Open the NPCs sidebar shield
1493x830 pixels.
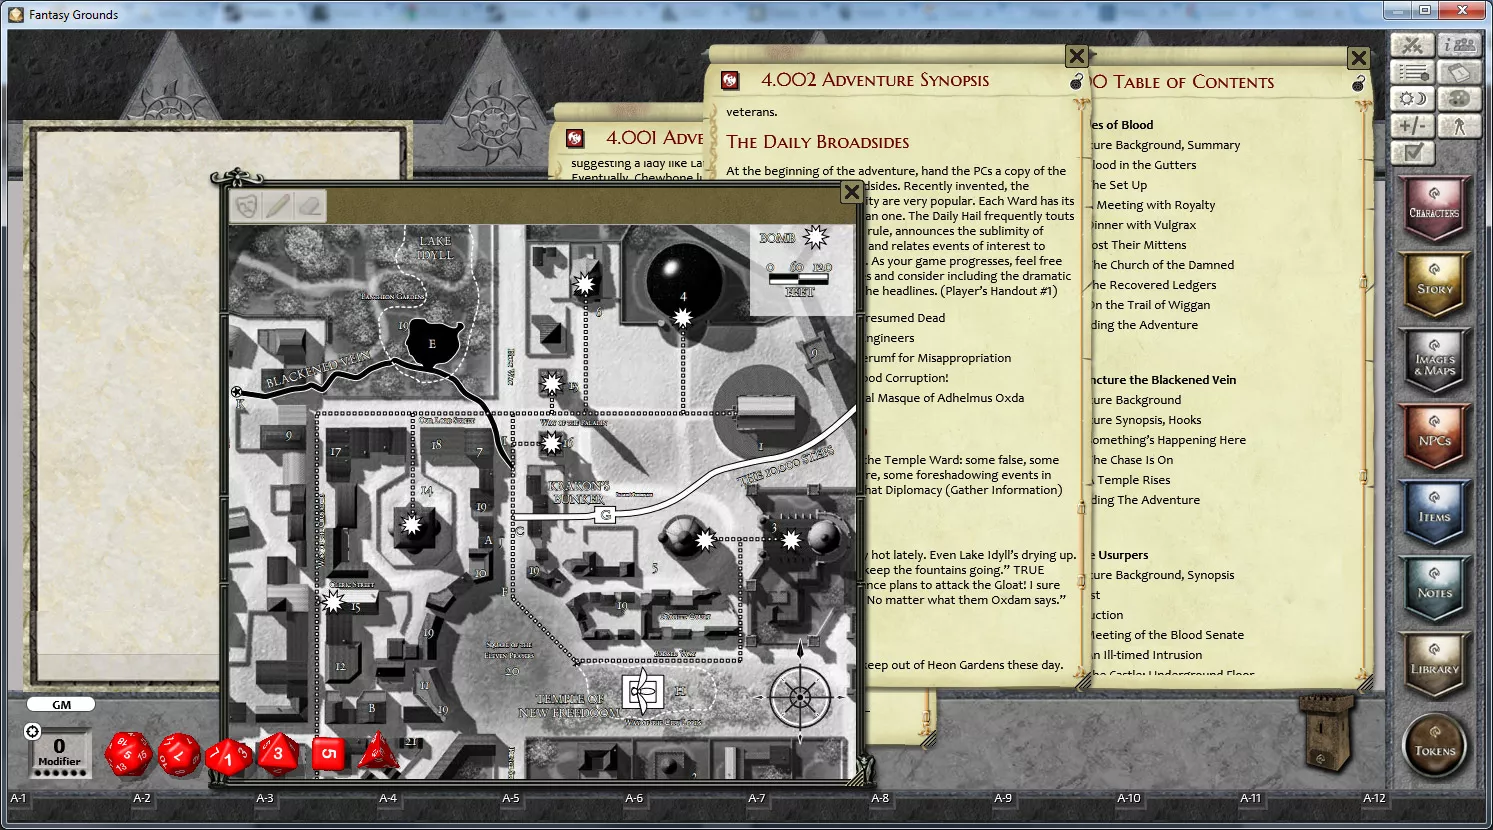click(1434, 437)
